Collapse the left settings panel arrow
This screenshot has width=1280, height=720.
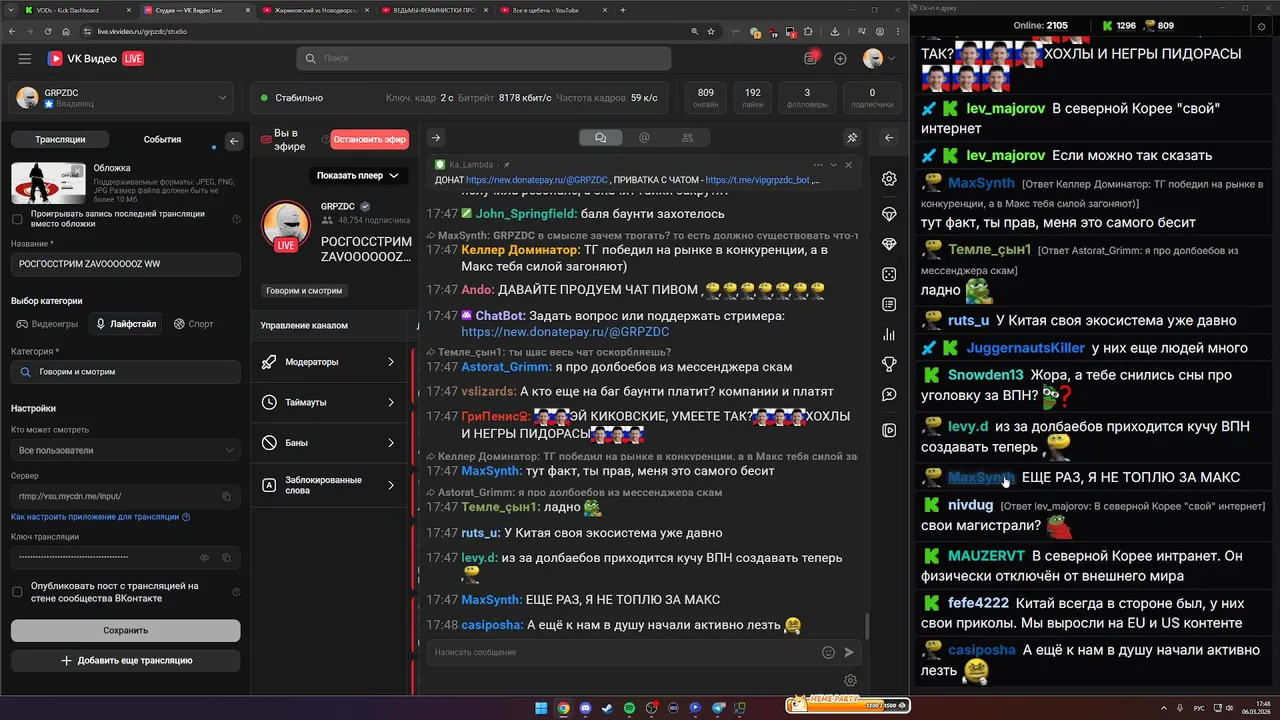pos(234,141)
